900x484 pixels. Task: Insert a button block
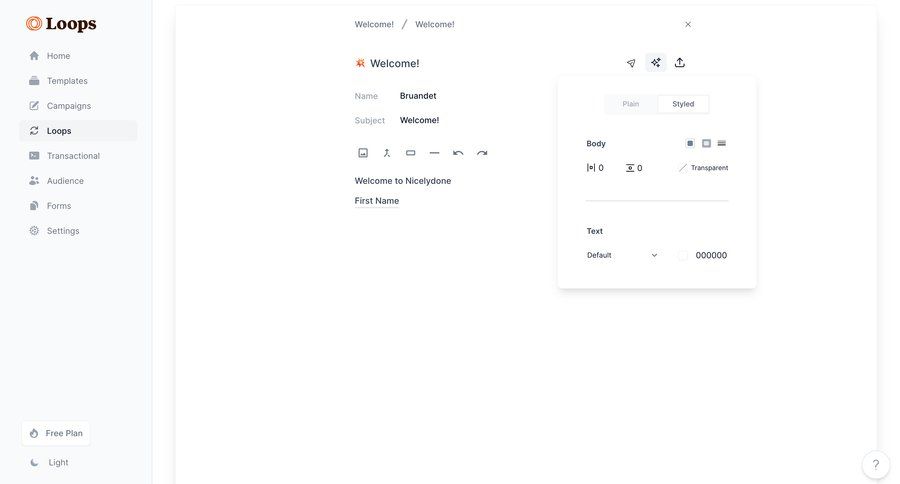point(410,153)
